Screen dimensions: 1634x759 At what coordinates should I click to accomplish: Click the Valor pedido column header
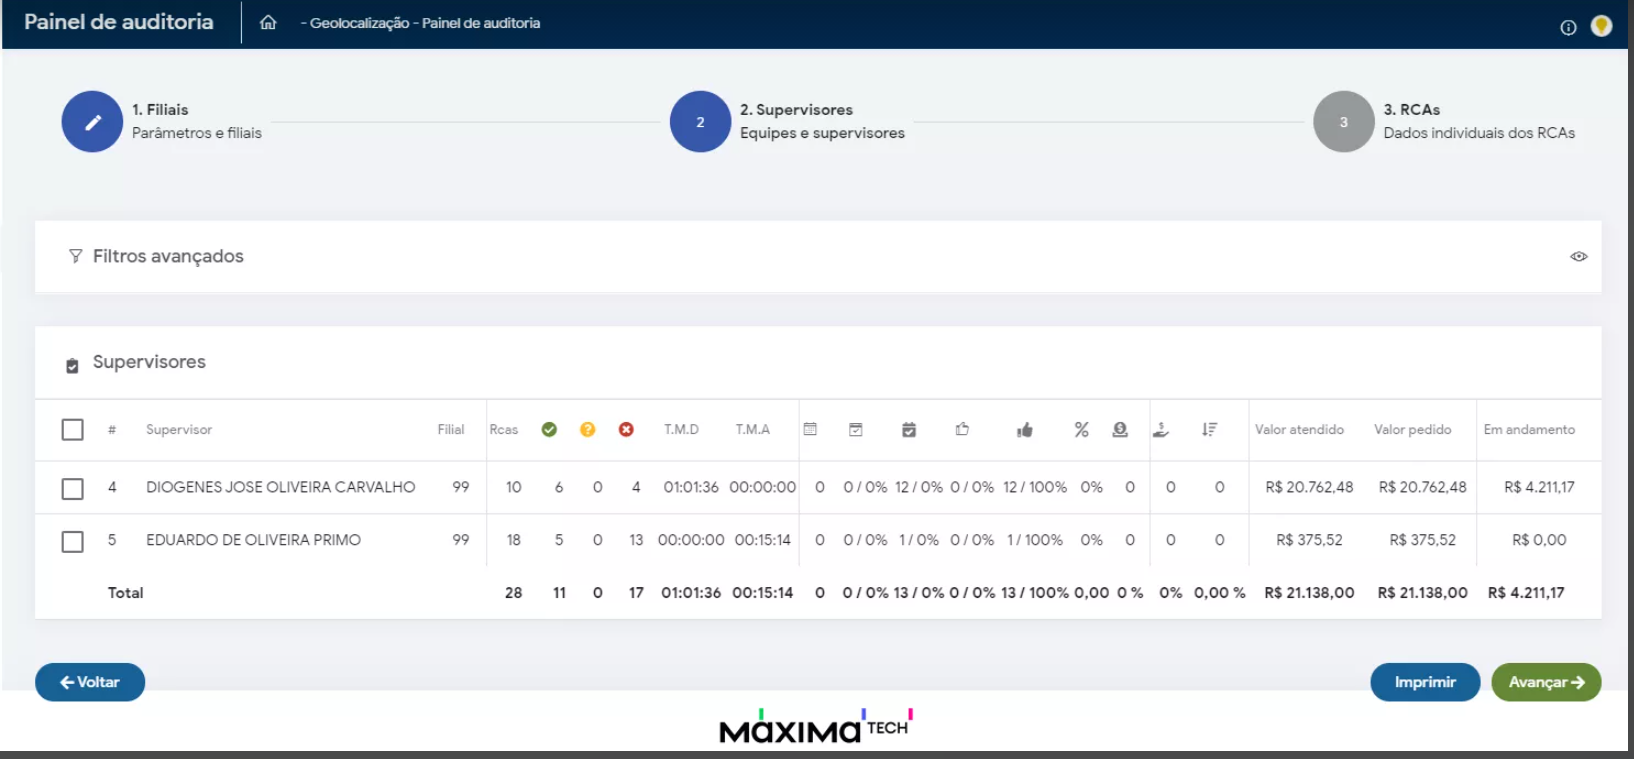(x=1412, y=429)
